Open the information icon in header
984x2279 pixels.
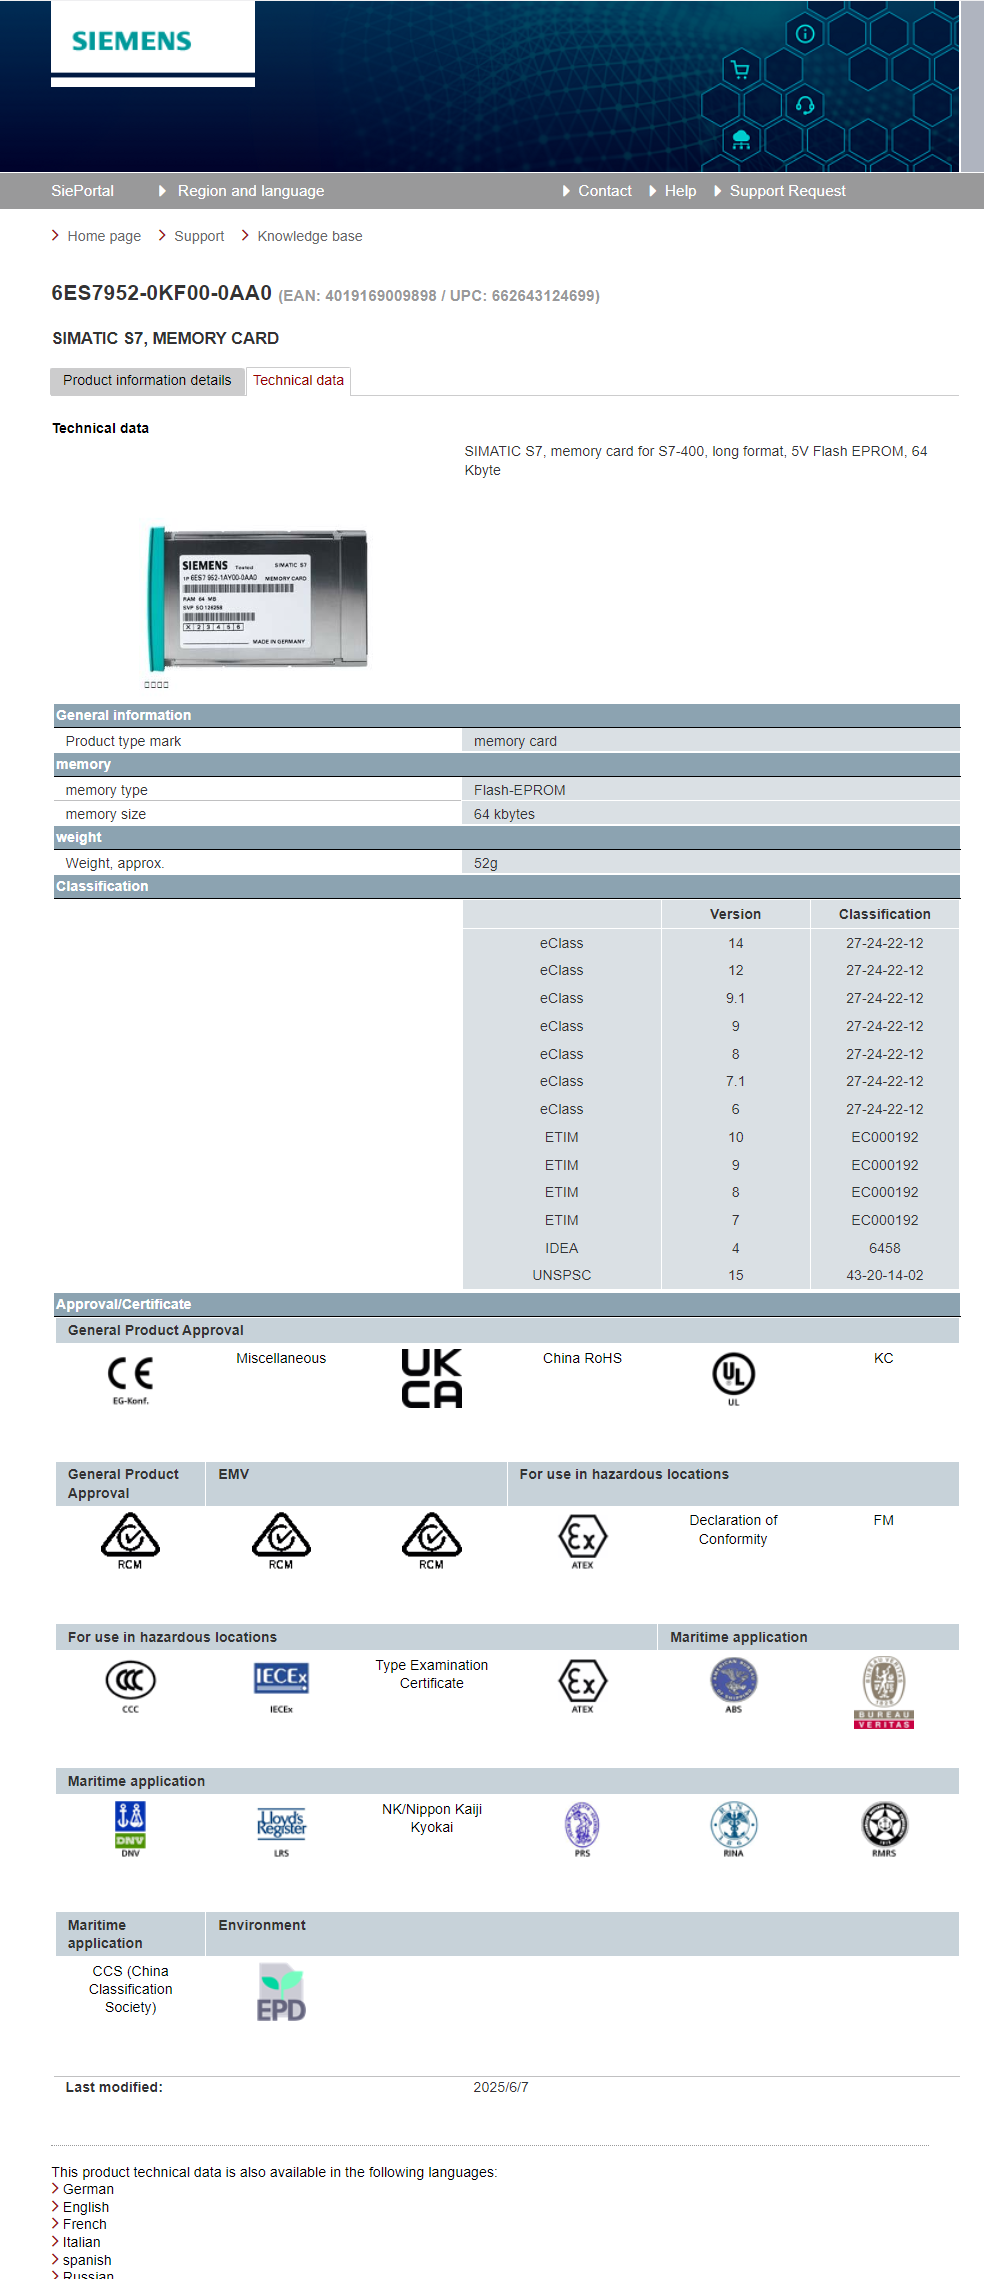click(805, 34)
